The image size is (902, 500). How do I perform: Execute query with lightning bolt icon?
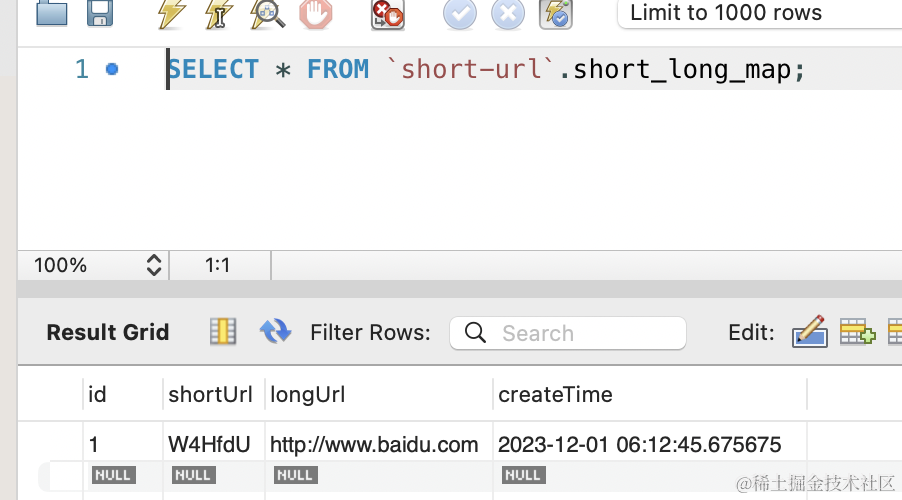171,14
